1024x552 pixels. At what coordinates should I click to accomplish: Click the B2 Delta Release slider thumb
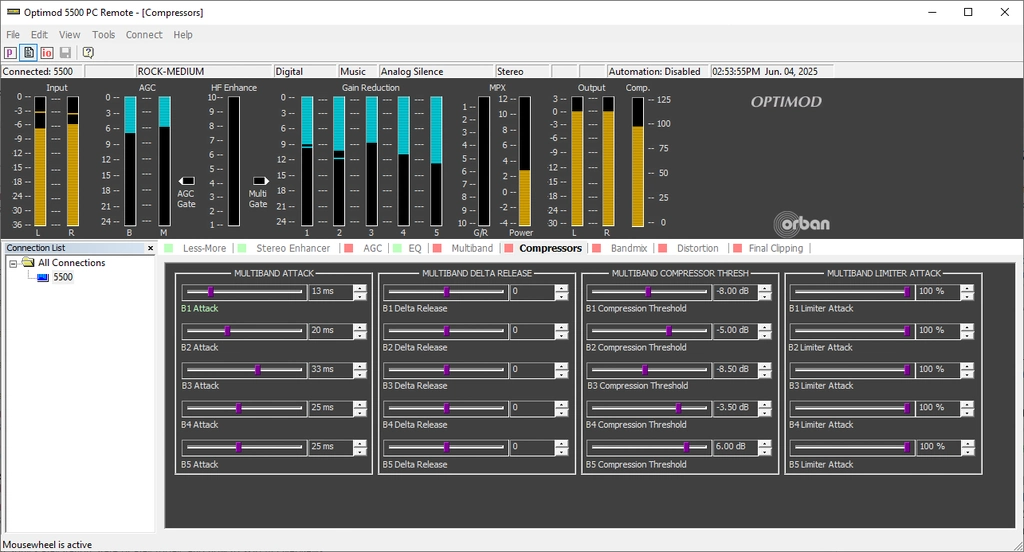(447, 331)
